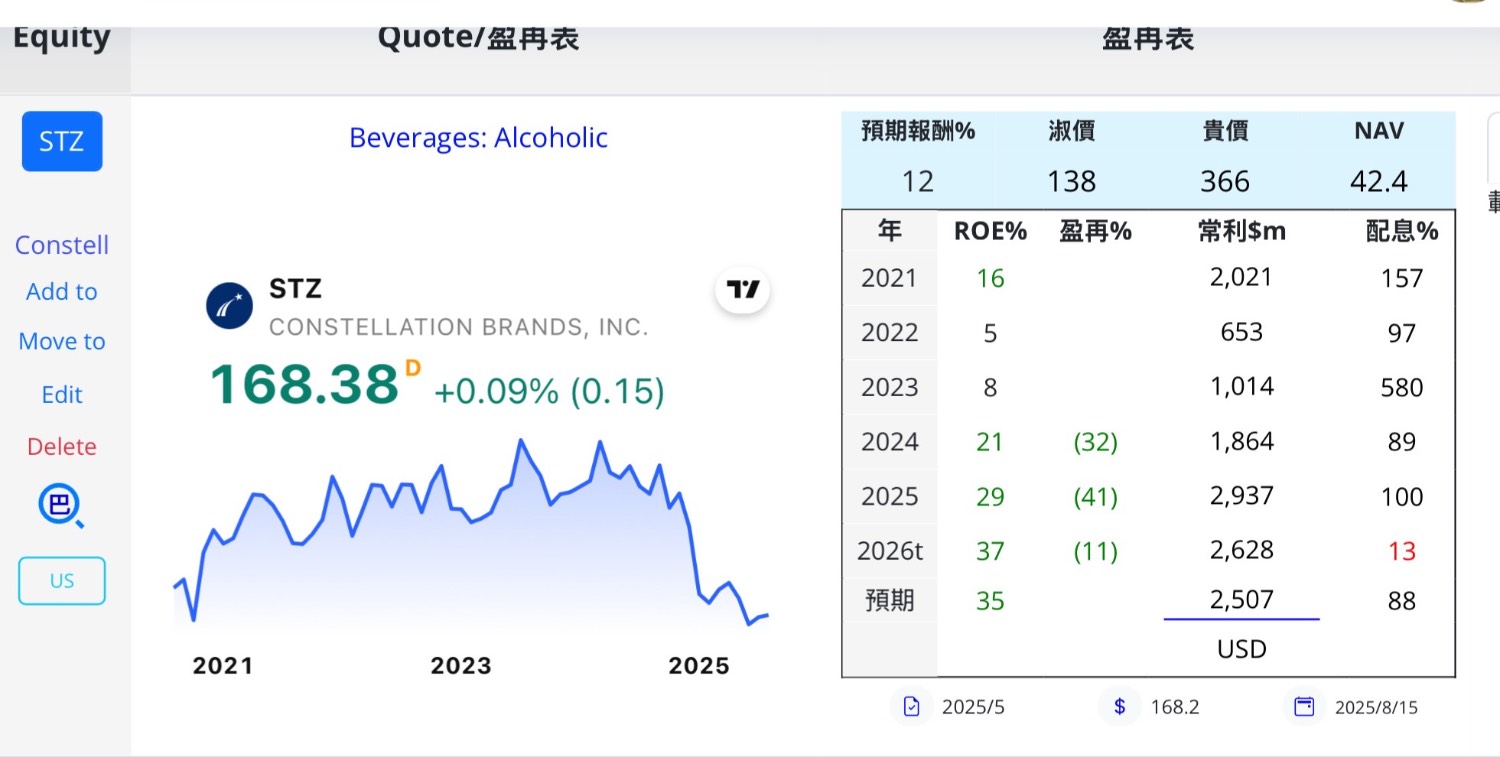
Task: Click the Constellation Brands logo icon
Action: coord(230,305)
